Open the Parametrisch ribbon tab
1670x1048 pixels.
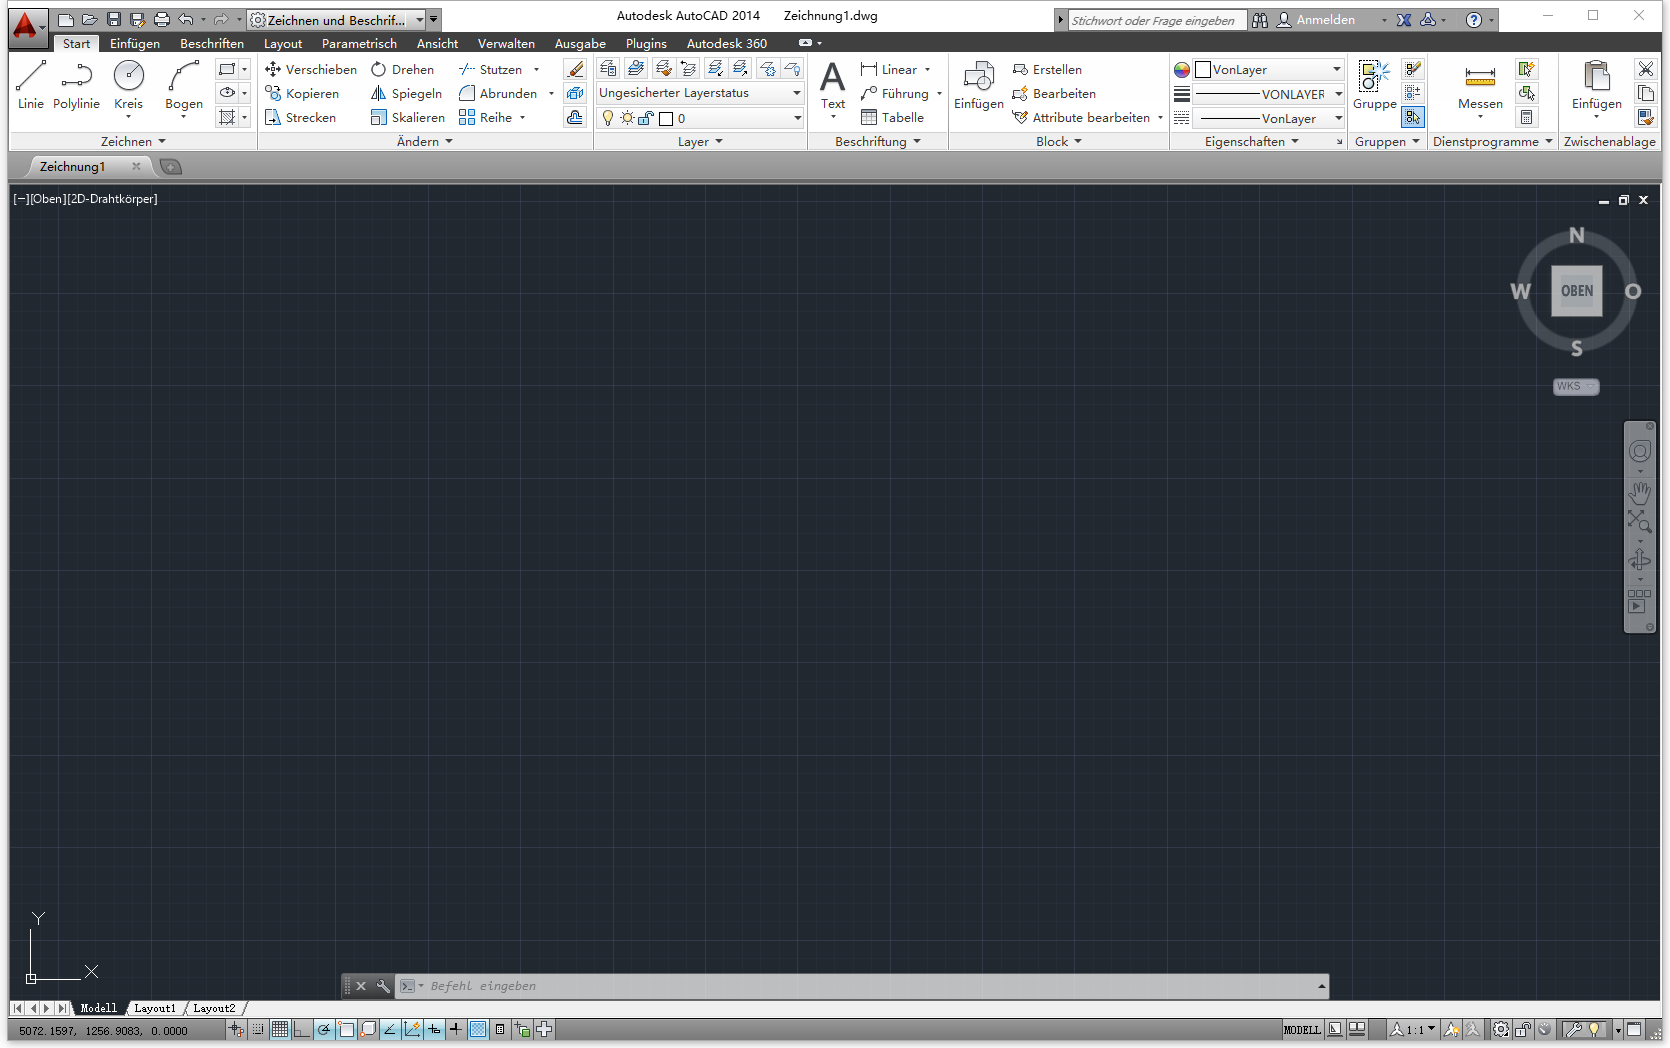click(x=359, y=43)
